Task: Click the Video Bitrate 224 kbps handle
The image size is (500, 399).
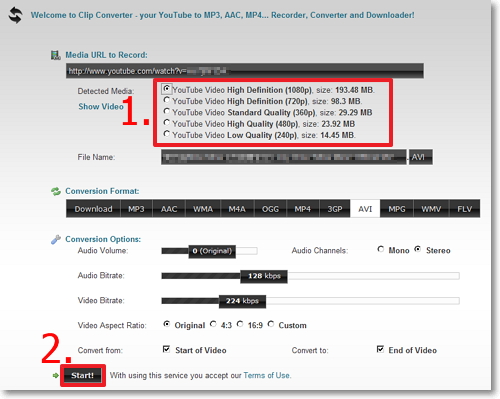Action: pos(242,301)
